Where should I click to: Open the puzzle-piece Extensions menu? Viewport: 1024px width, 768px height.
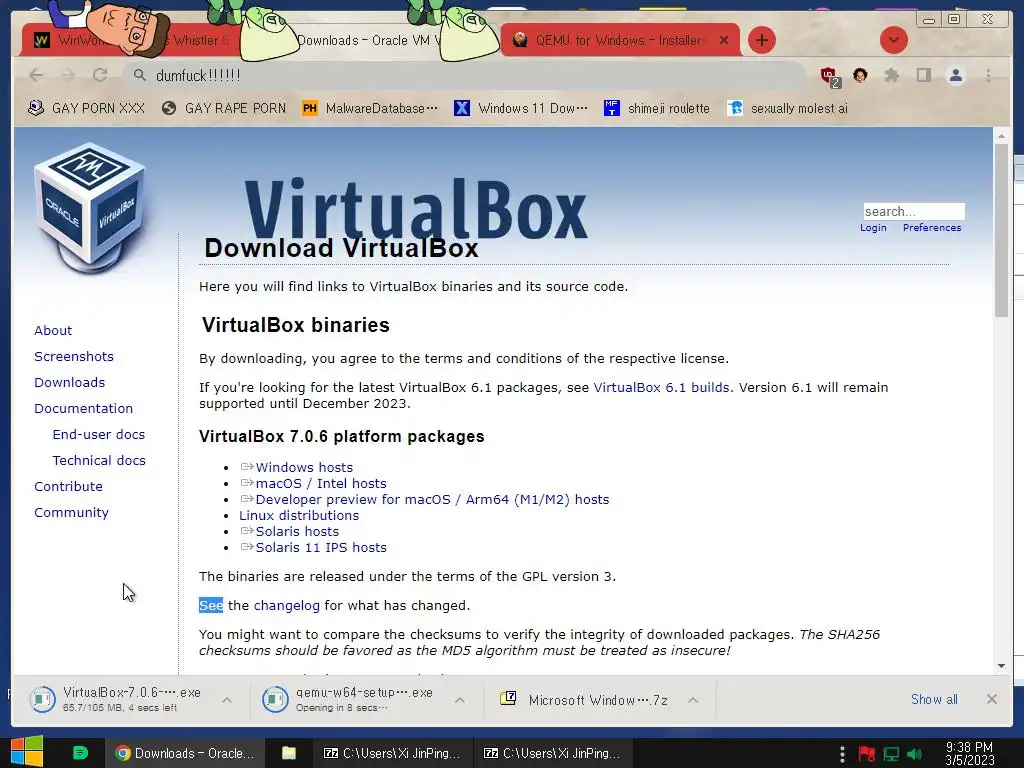click(891, 76)
